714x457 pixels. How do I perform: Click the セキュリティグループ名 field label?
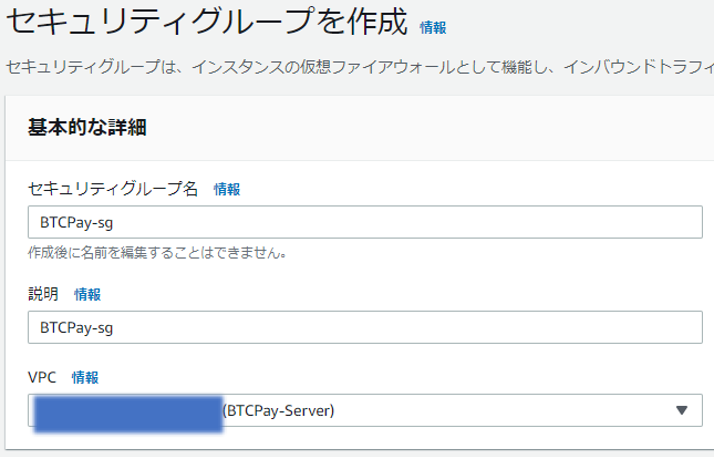113,188
